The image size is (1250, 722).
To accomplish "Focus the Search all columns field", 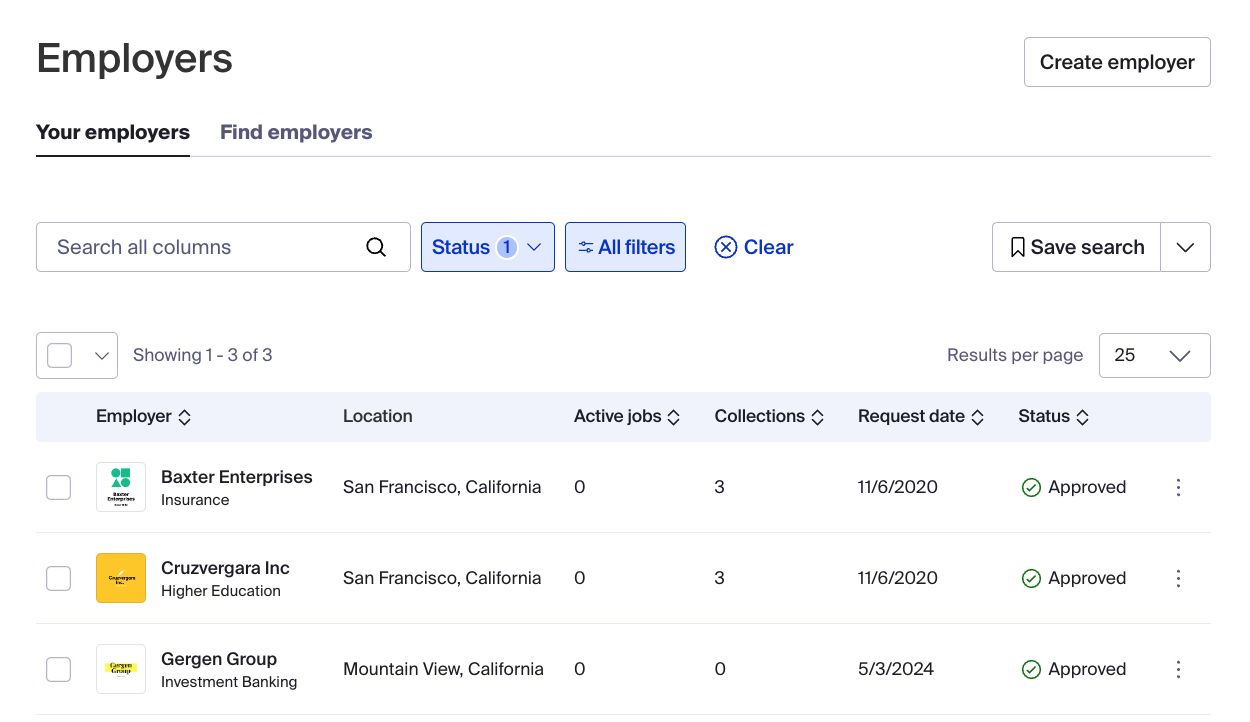I will [x=223, y=247].
